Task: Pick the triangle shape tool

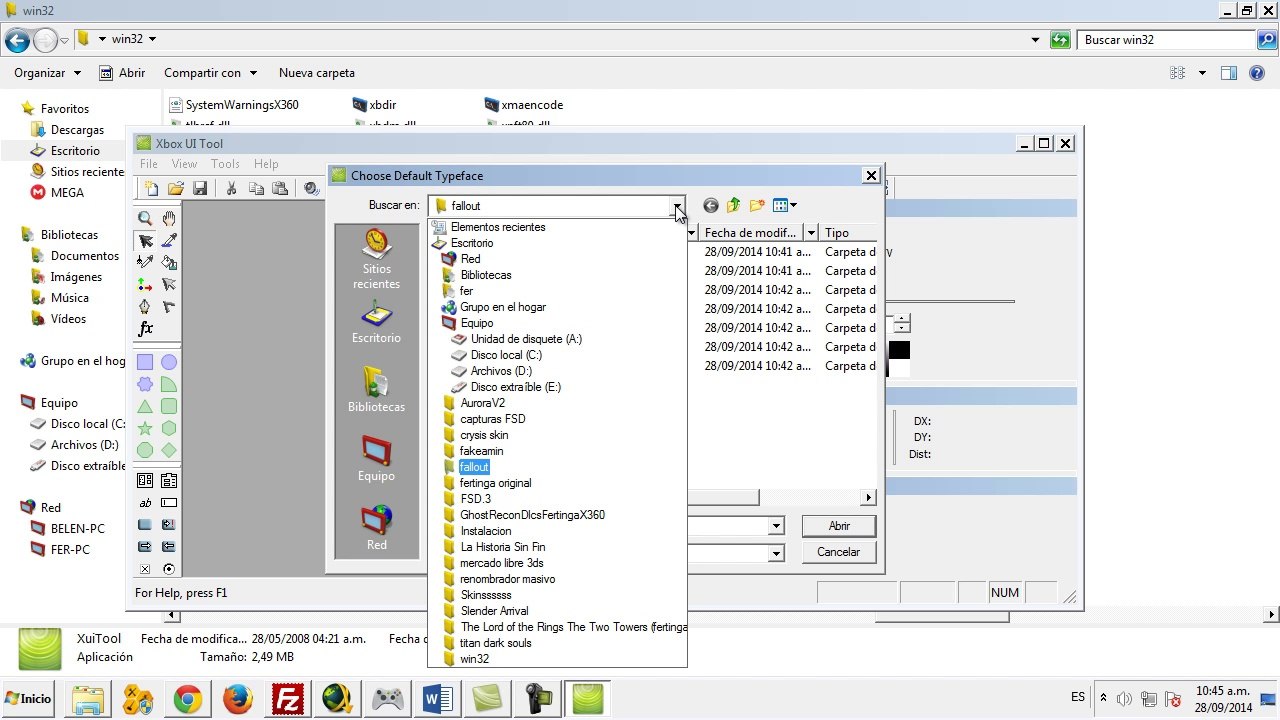Action: [146, 406]
